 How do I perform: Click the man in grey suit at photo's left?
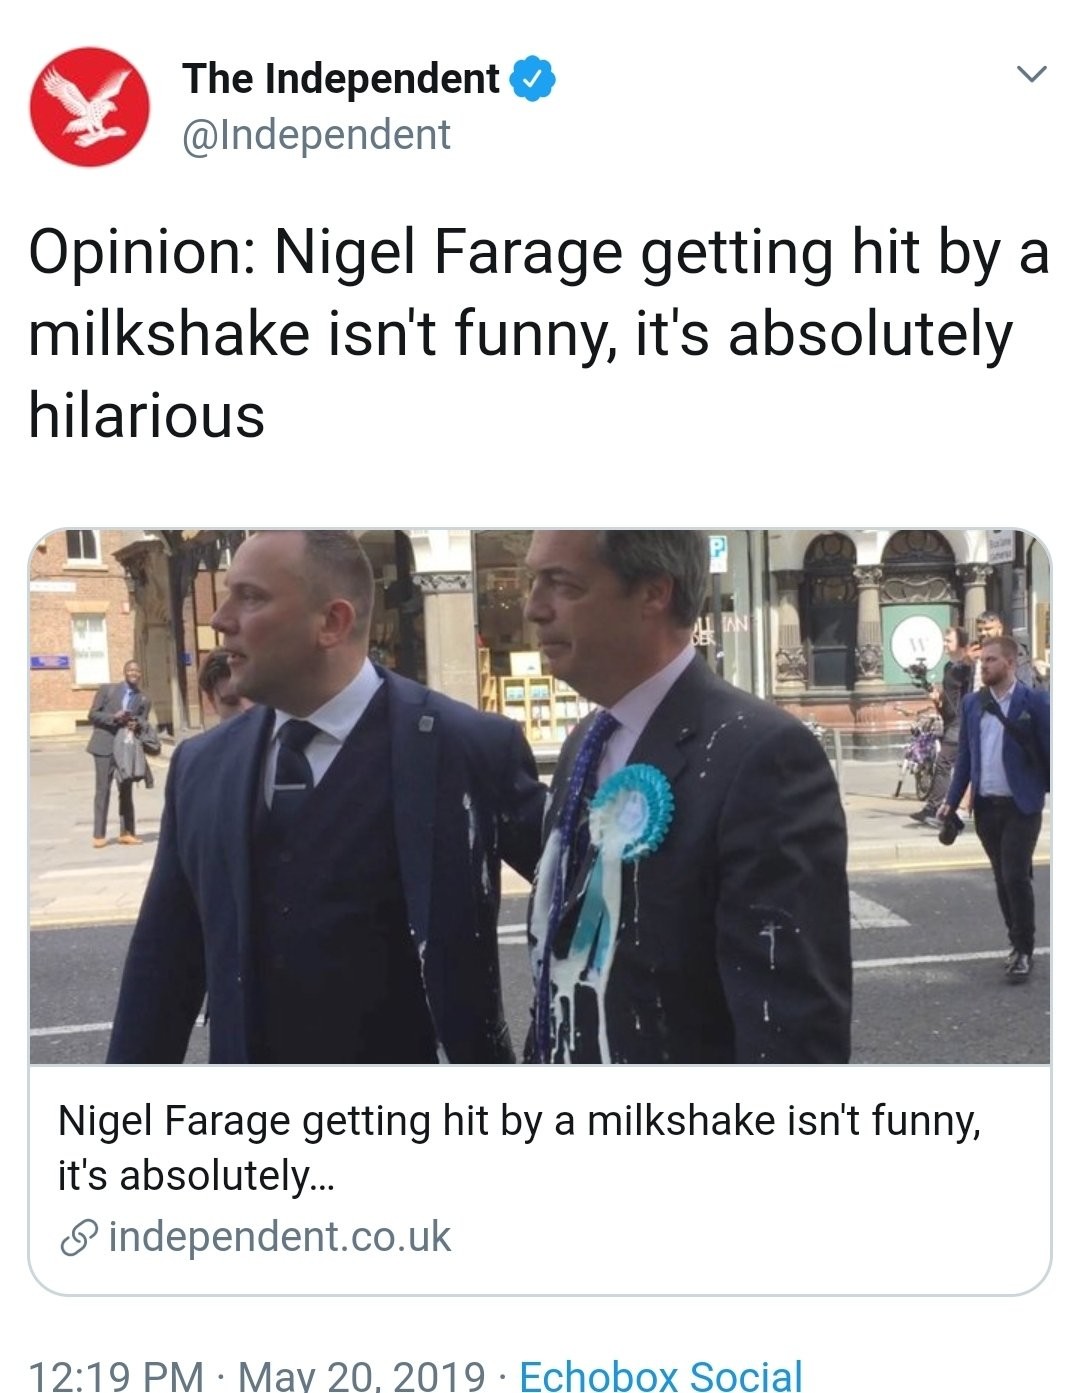120,750
